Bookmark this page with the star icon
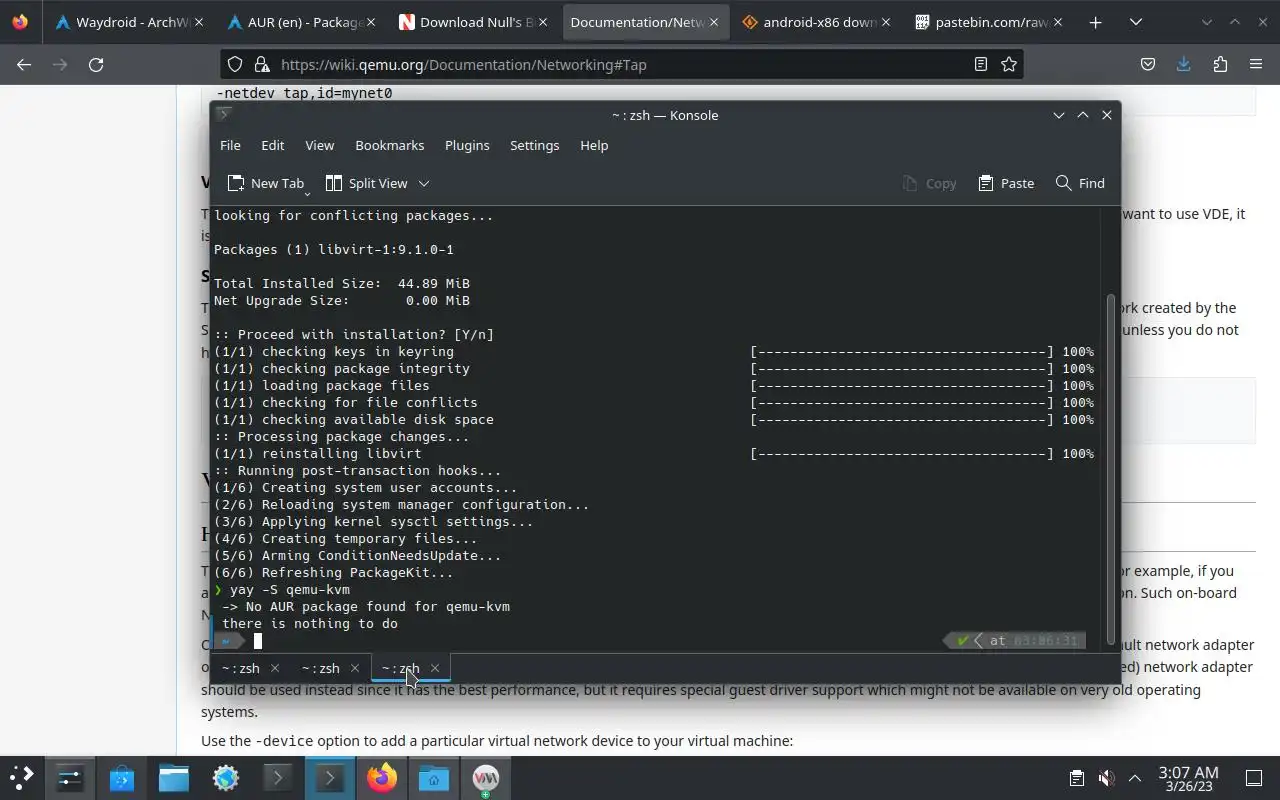This screenshot has height=800, width=1280. coord(1009,64)
